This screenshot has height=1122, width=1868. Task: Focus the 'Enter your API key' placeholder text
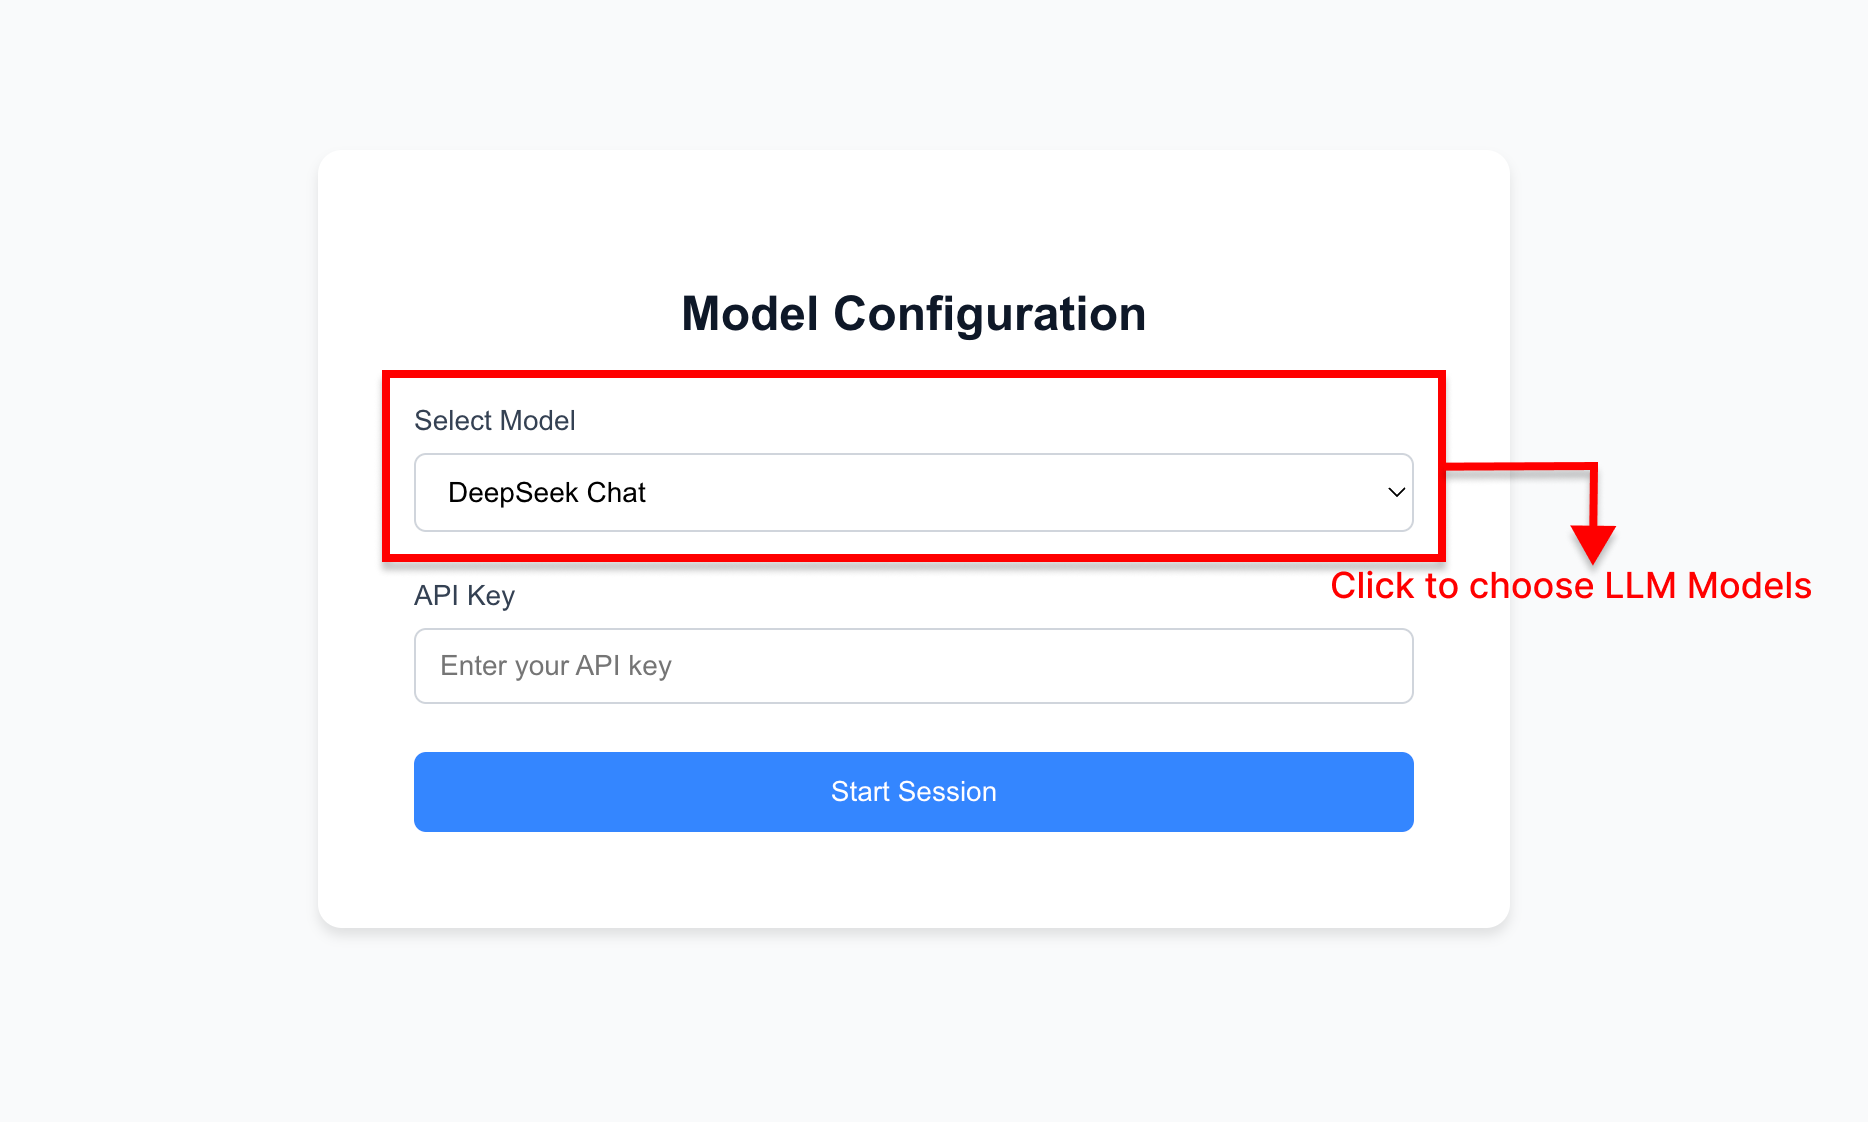click(x=556, y=666)
